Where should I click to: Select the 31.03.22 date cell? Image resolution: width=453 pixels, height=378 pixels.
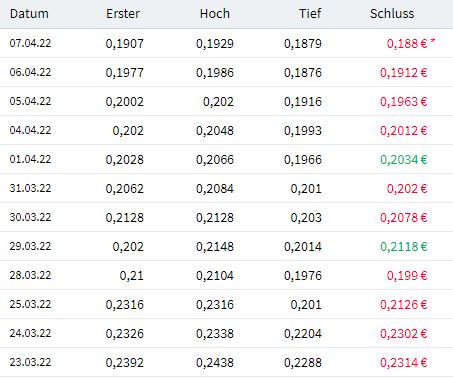[x=30, y=188]
